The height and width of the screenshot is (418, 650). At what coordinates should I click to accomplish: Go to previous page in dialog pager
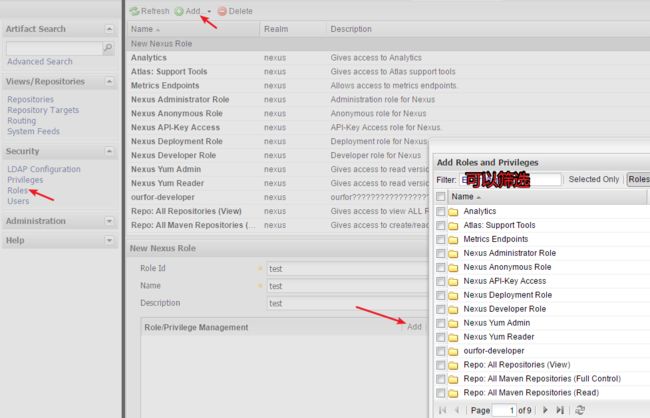(457, 410)
